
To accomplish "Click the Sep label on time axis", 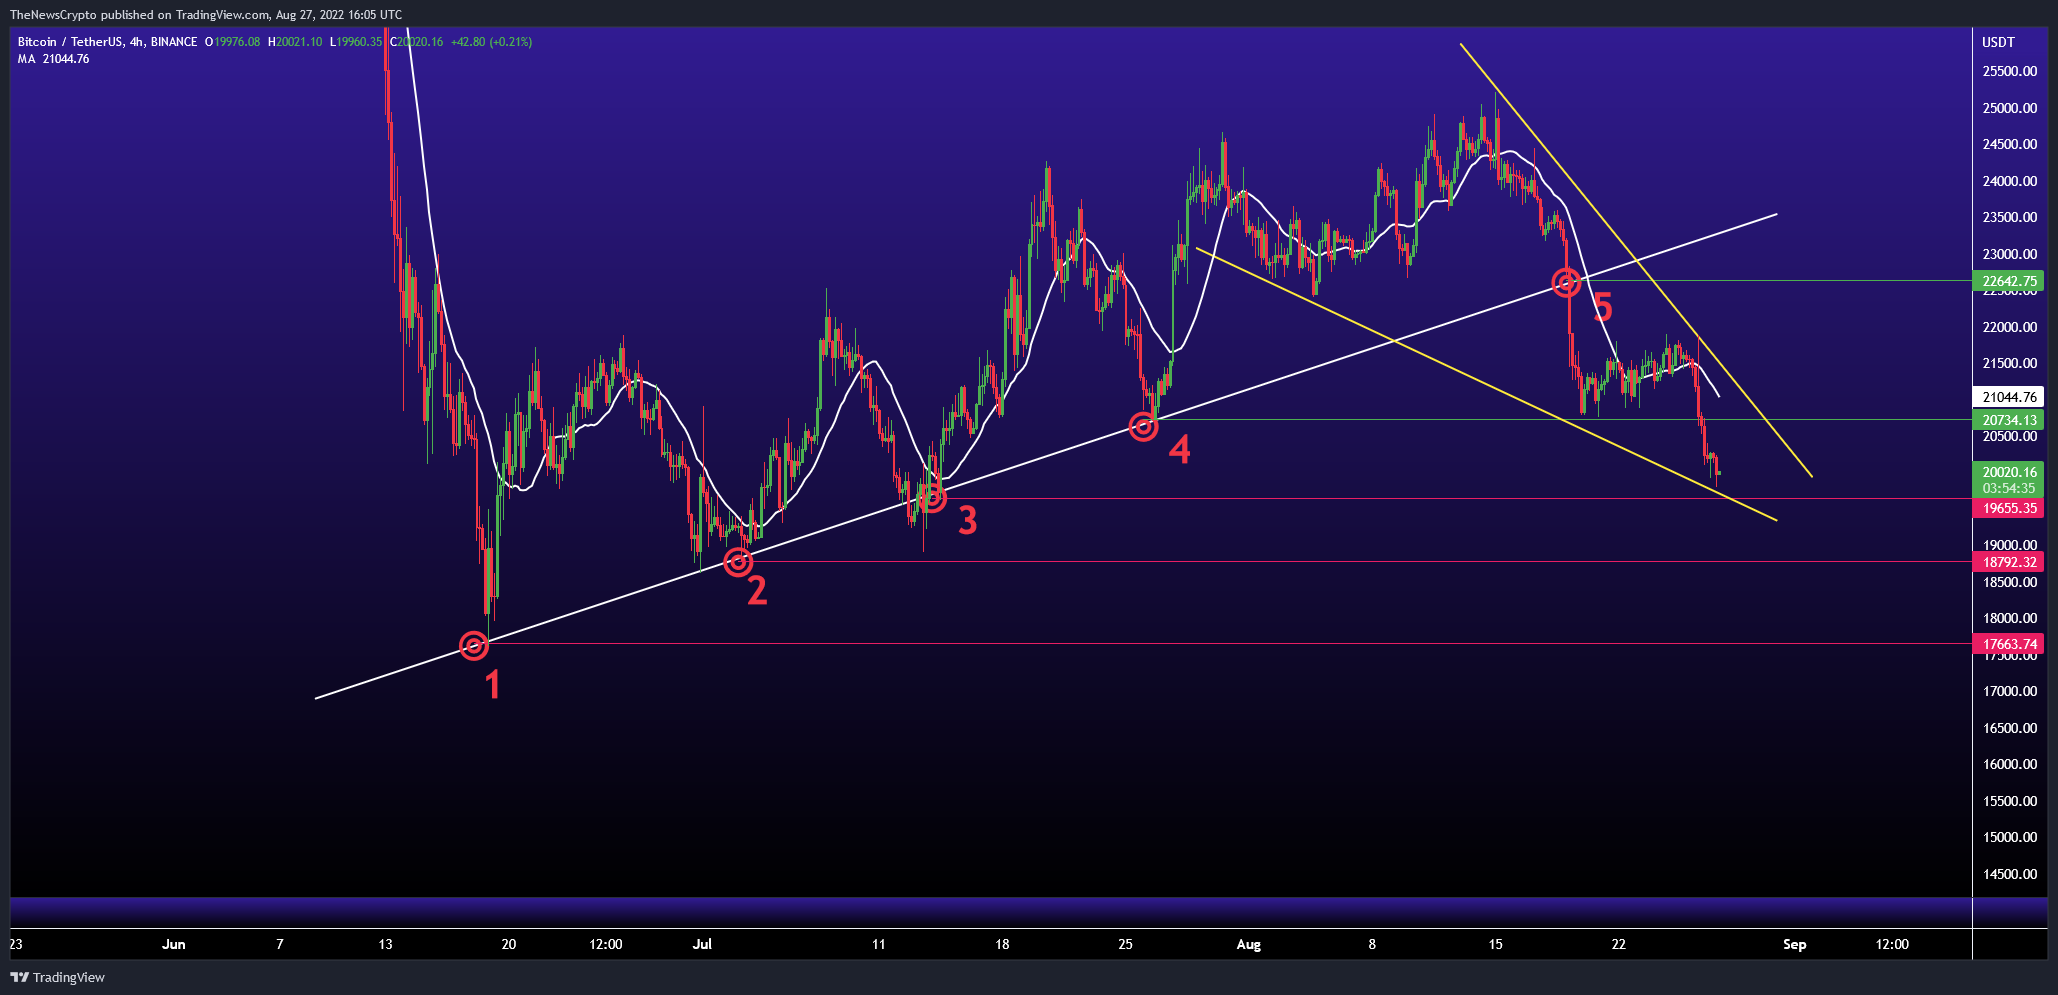I will (1795, 944).
